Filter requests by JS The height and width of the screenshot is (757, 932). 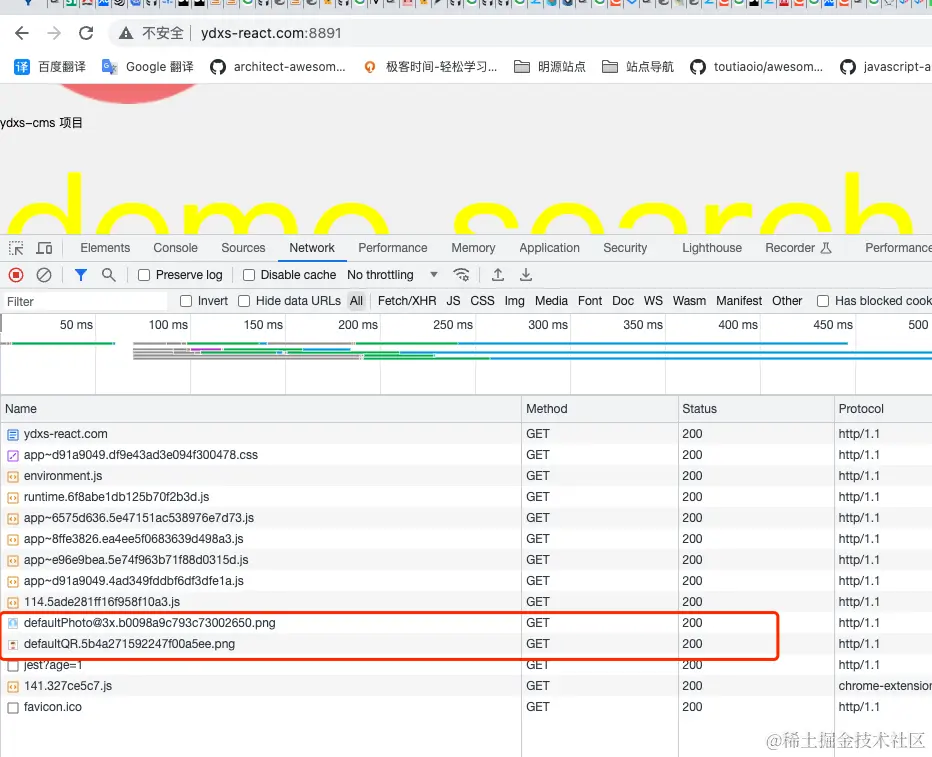pyautogui.click(x=454, y=301)
